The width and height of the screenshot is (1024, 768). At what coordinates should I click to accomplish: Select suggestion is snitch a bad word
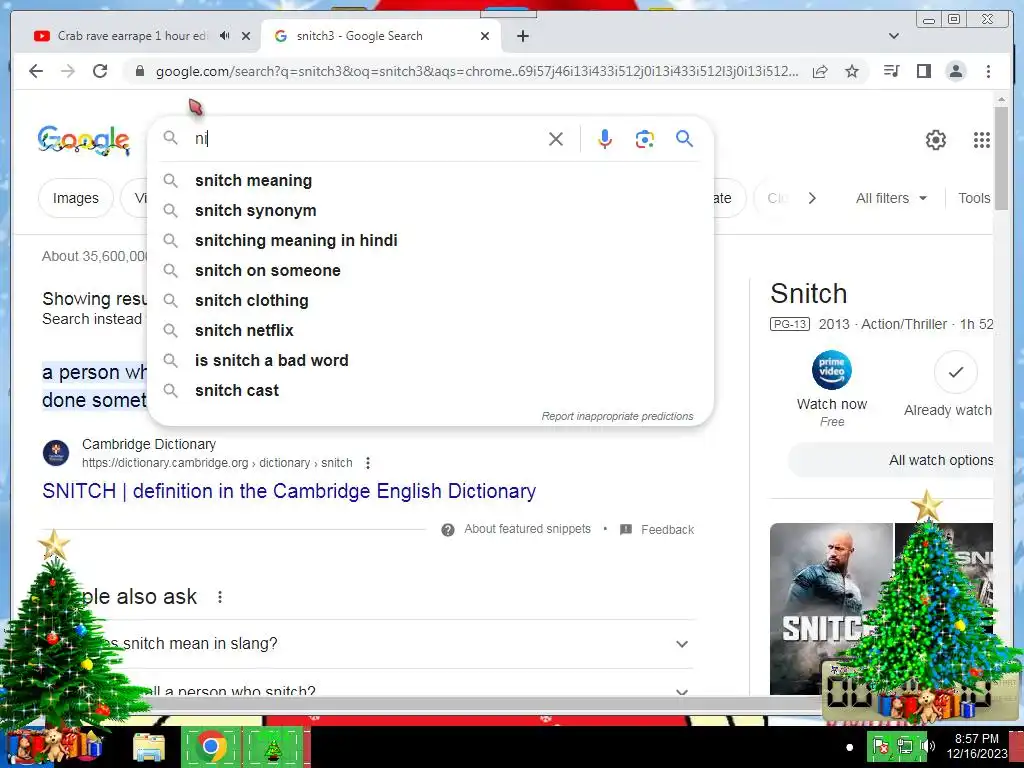(x=431, y=360)
